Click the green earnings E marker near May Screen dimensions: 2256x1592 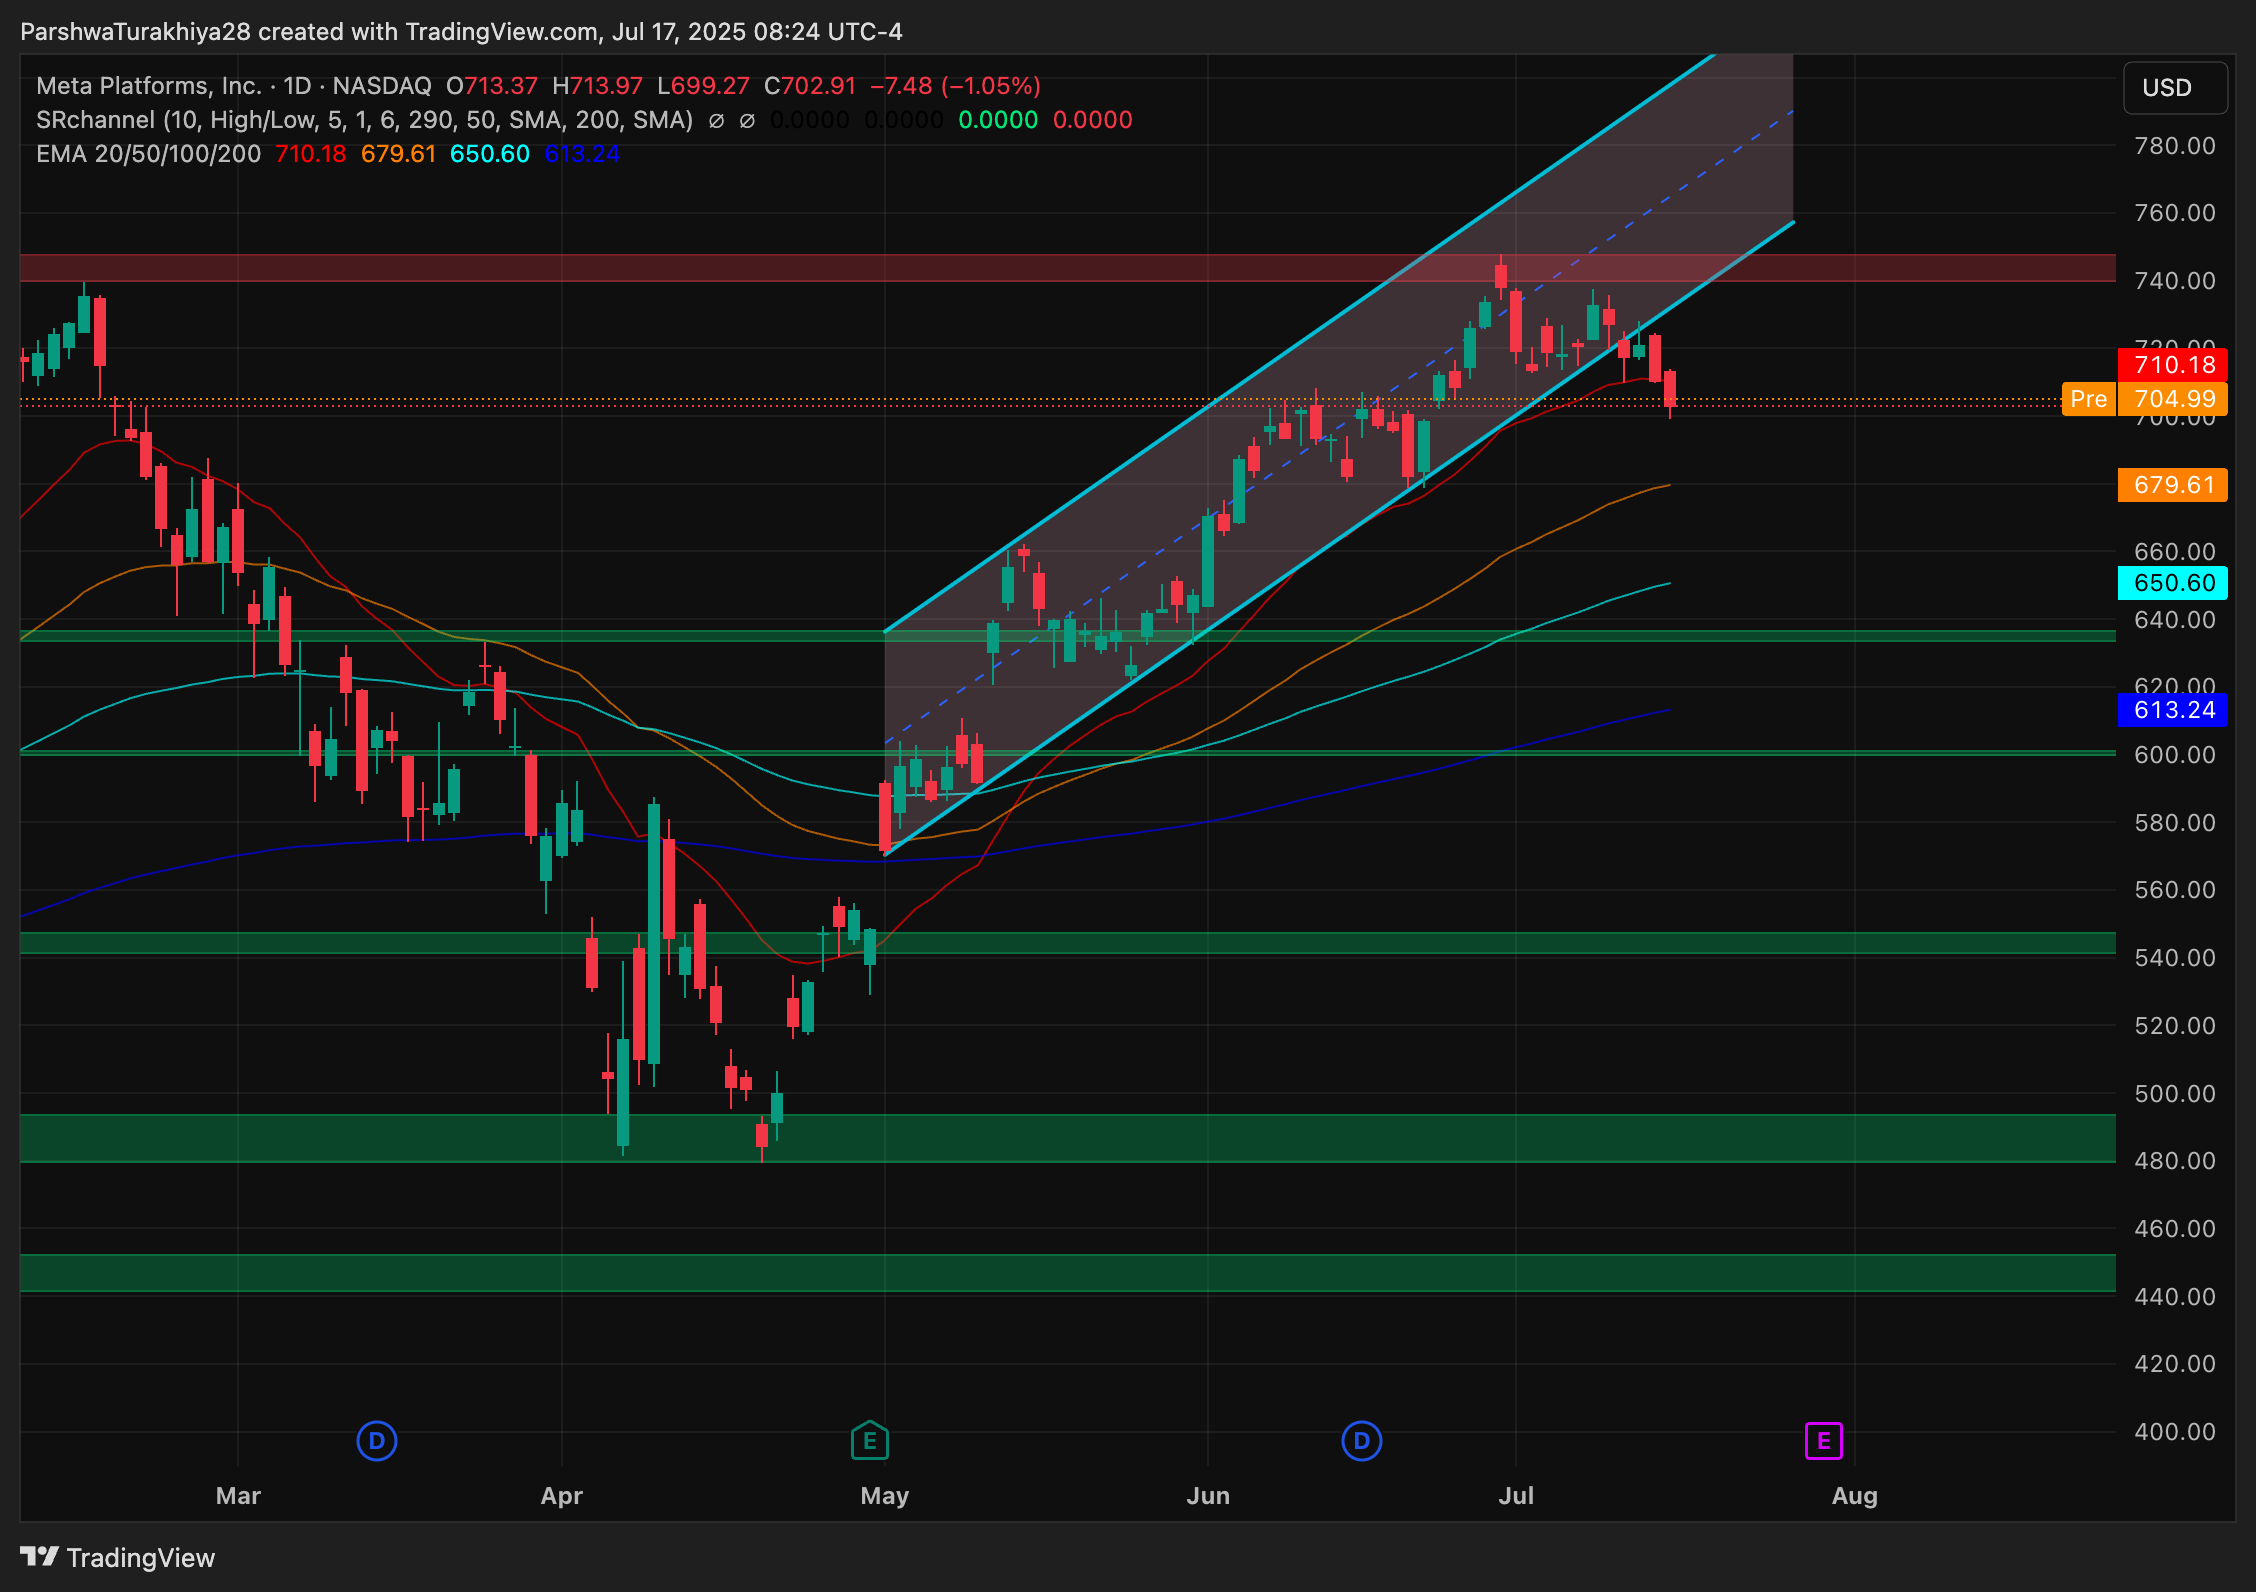(x=869, y=1441)
